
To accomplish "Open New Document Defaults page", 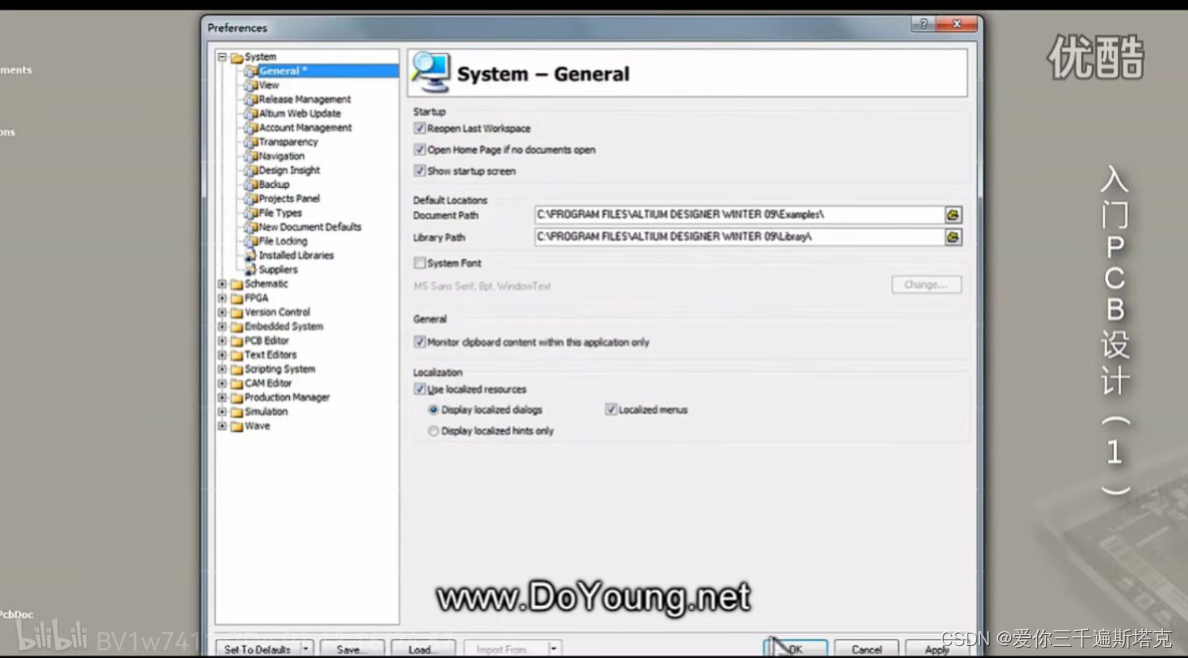I will click(x=310, y=227).
